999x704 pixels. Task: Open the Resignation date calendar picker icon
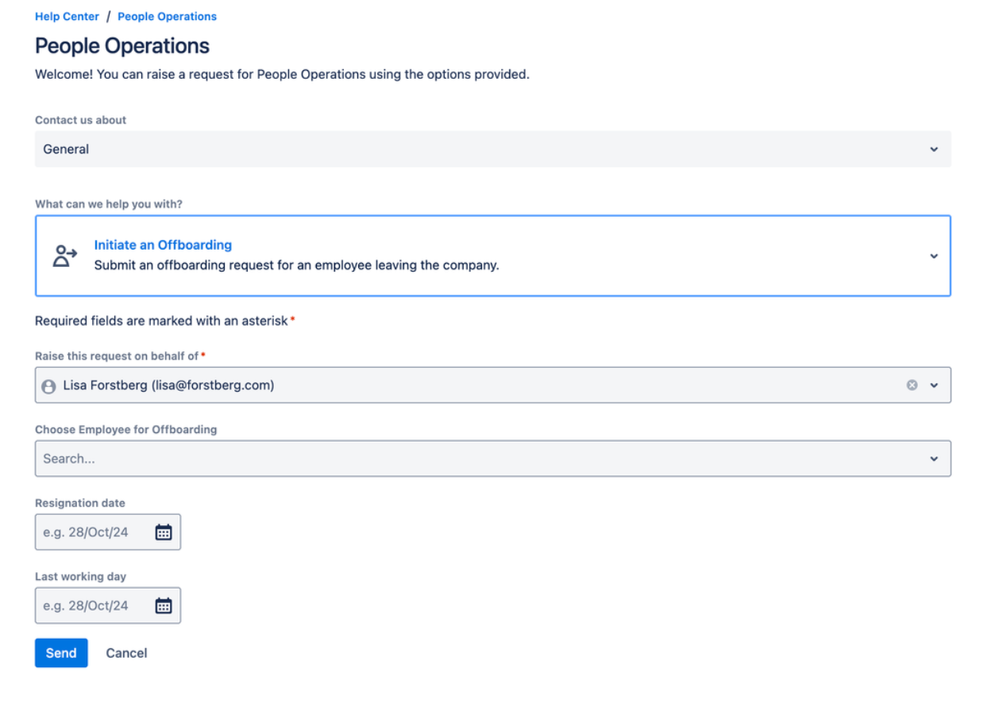coord(164,532)
